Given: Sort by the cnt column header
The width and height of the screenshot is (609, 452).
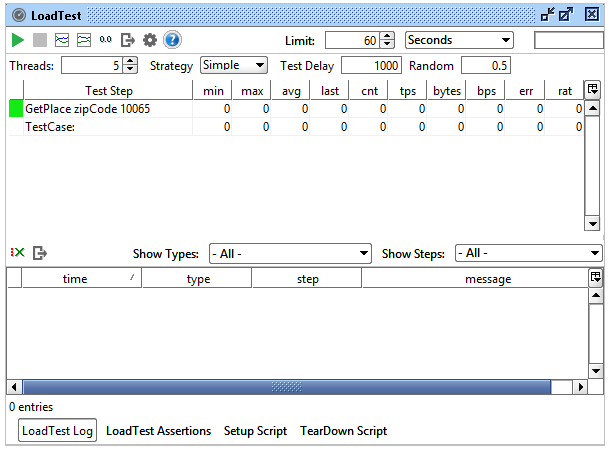Looking at the screenshot, I should coord(369,90).
